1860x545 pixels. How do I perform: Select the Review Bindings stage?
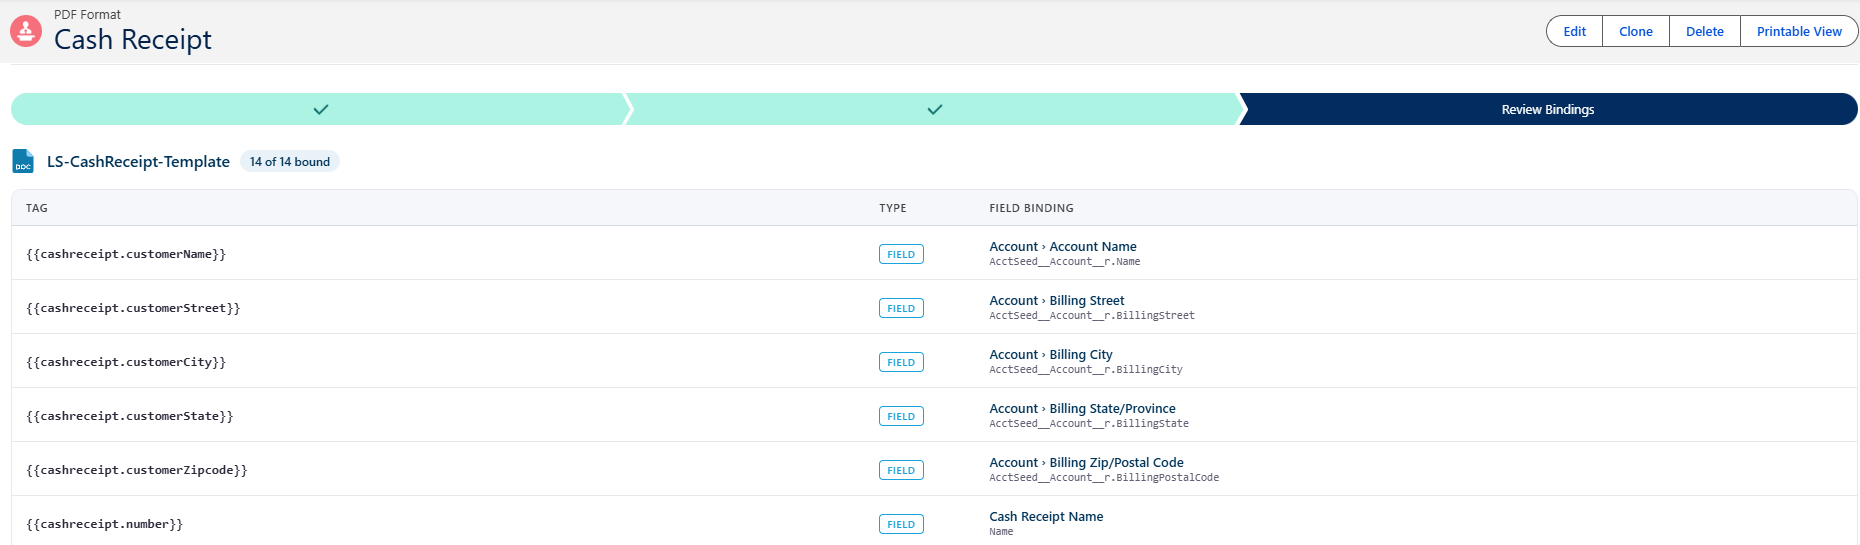pos(1548,109)
